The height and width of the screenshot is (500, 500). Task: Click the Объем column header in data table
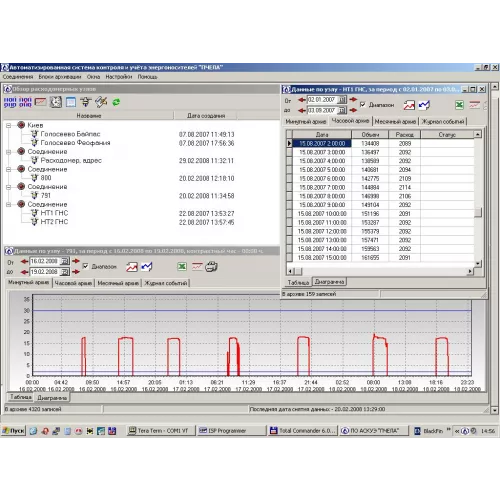pos(370,135)
